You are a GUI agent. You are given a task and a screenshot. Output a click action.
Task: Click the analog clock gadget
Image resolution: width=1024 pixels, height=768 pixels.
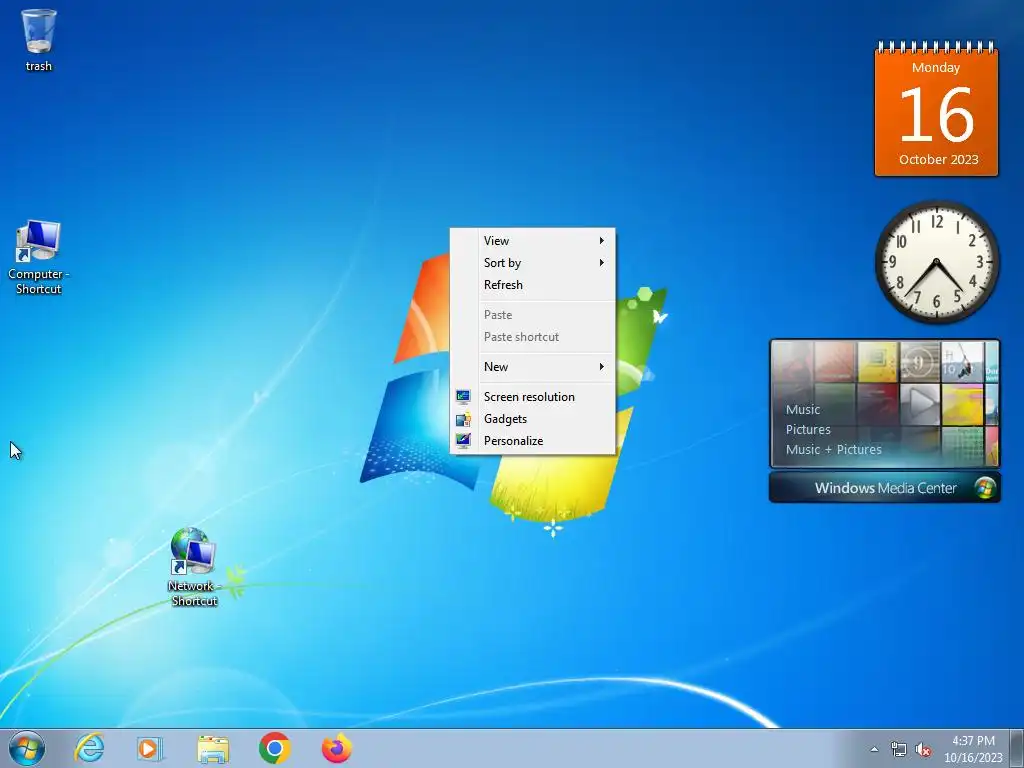(x=936, y=262)
